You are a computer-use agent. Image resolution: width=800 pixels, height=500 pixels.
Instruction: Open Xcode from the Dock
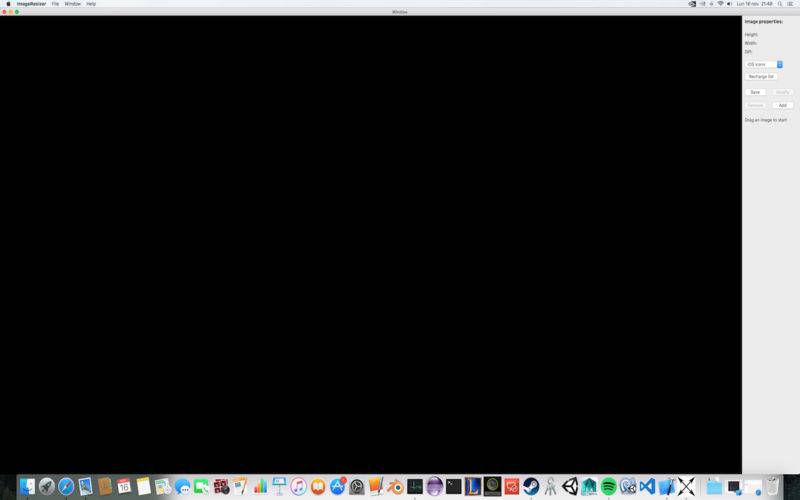667,486
